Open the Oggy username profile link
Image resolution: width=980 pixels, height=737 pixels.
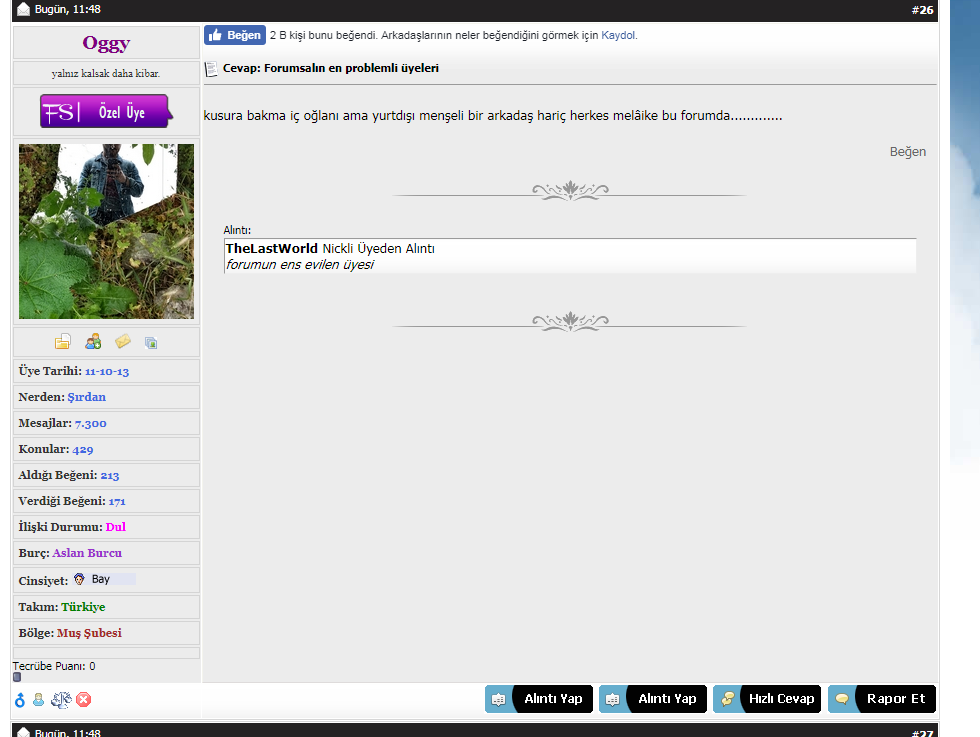(106, 43)
